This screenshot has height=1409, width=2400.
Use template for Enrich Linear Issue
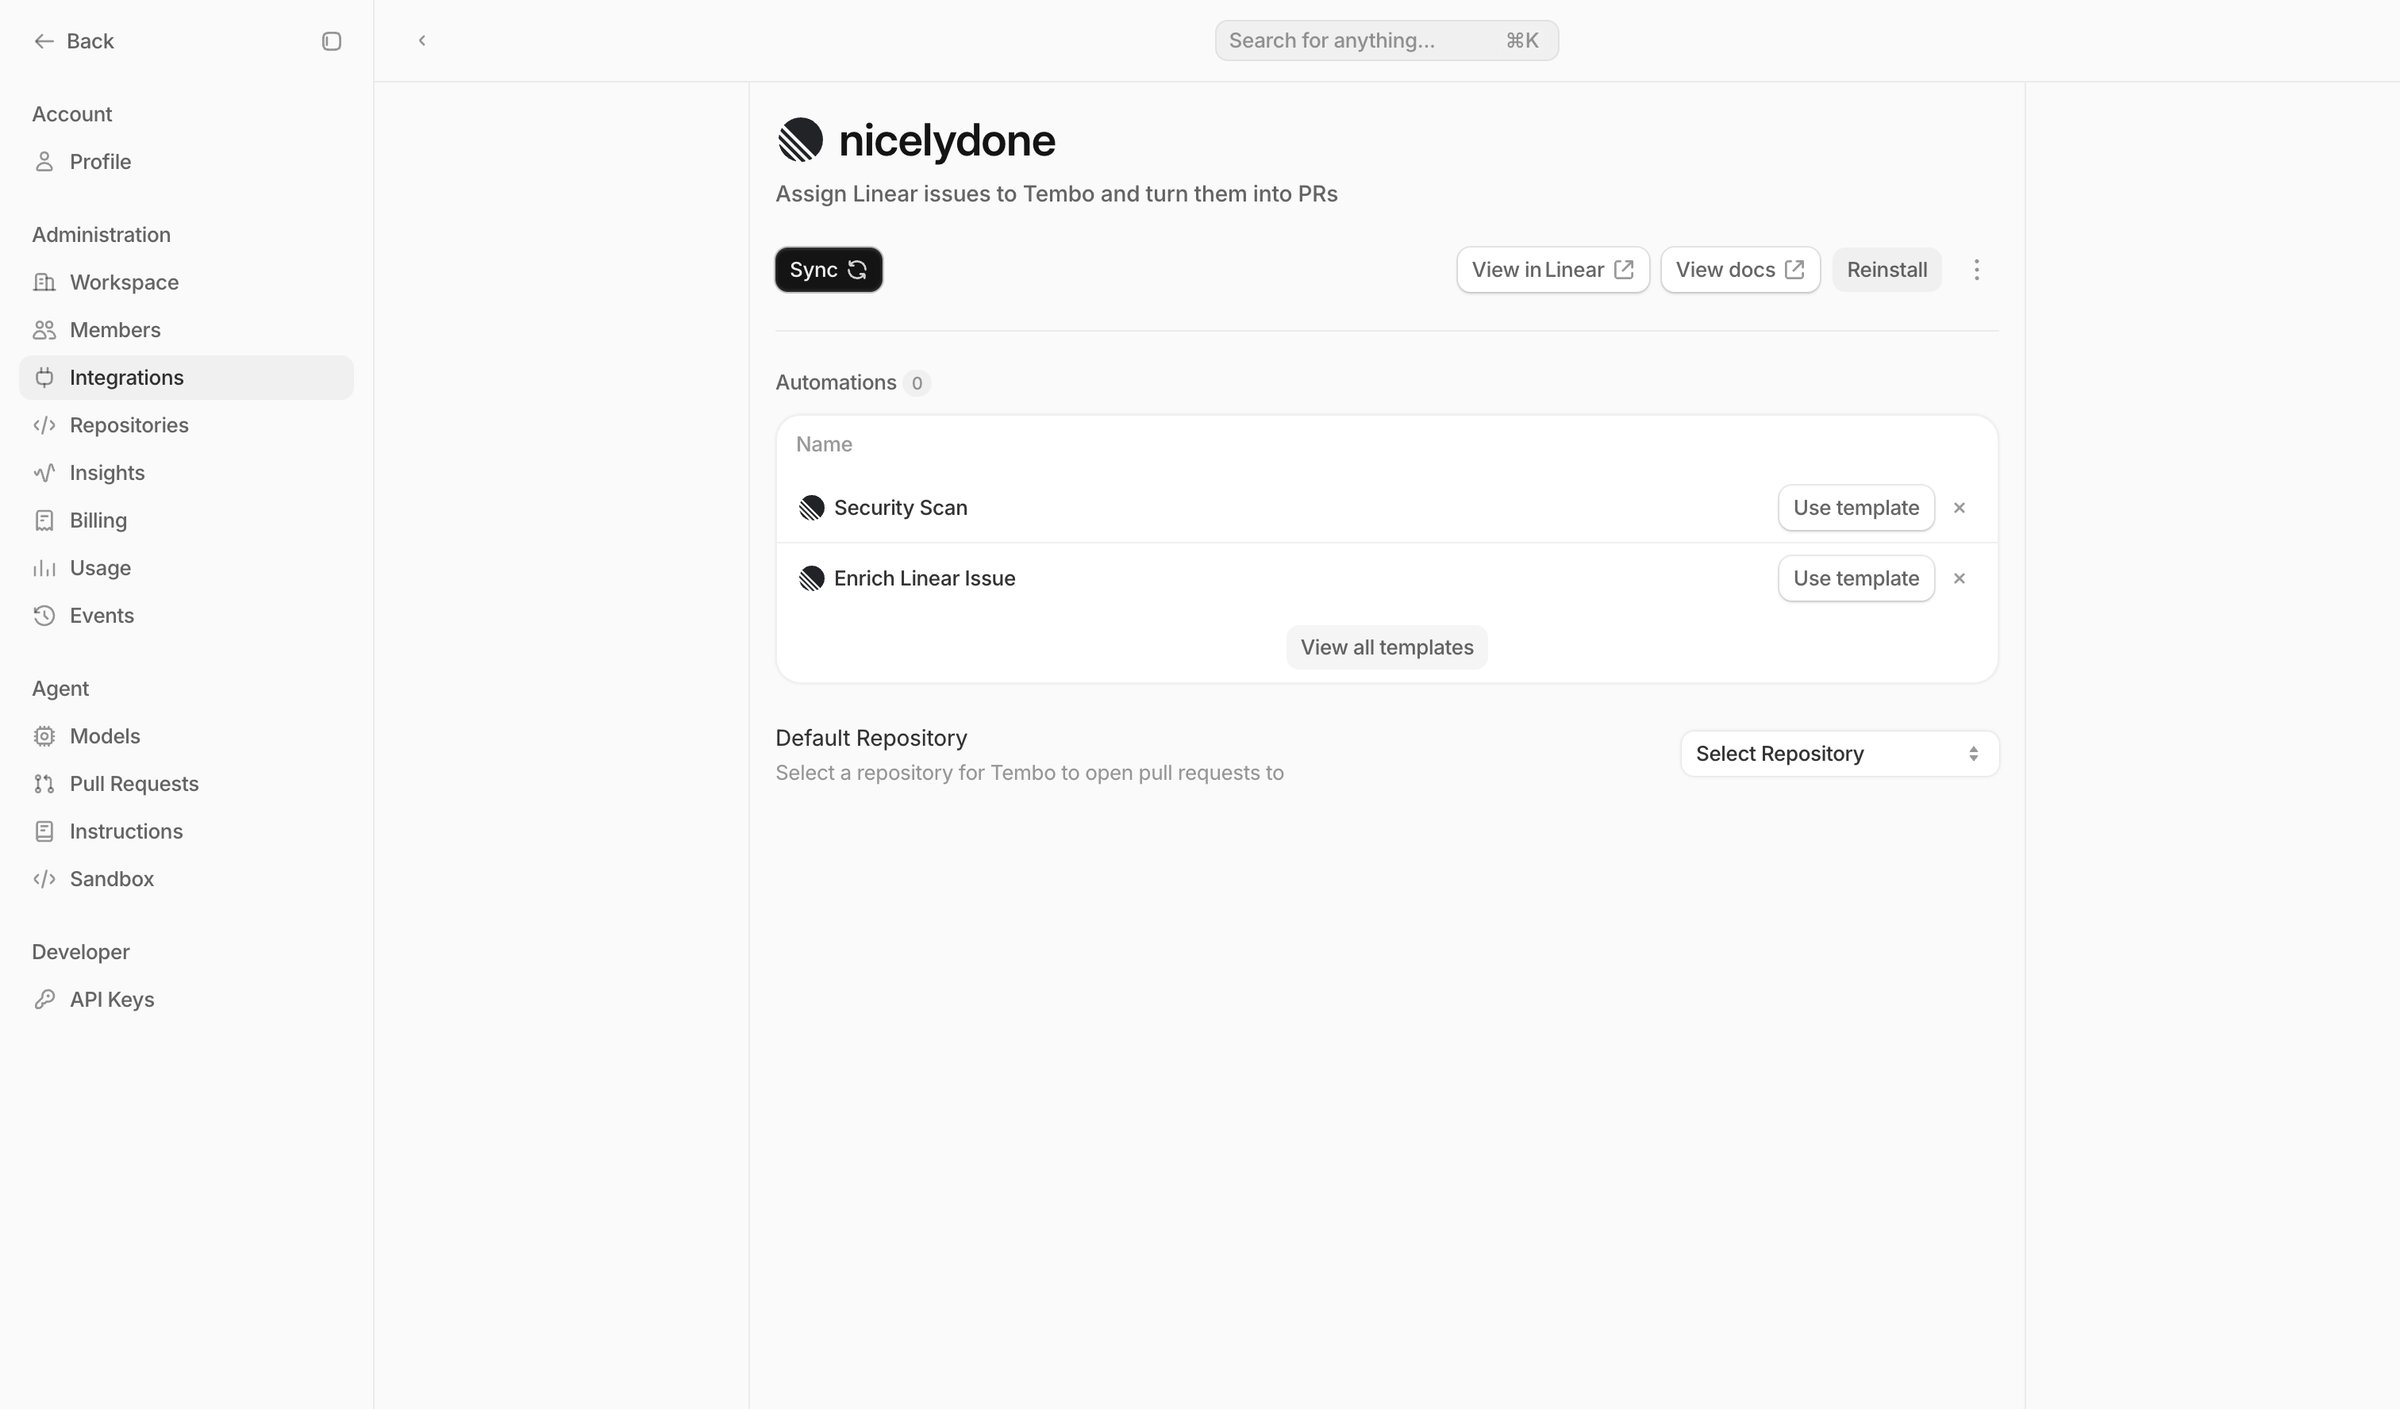click(1856, 579)
